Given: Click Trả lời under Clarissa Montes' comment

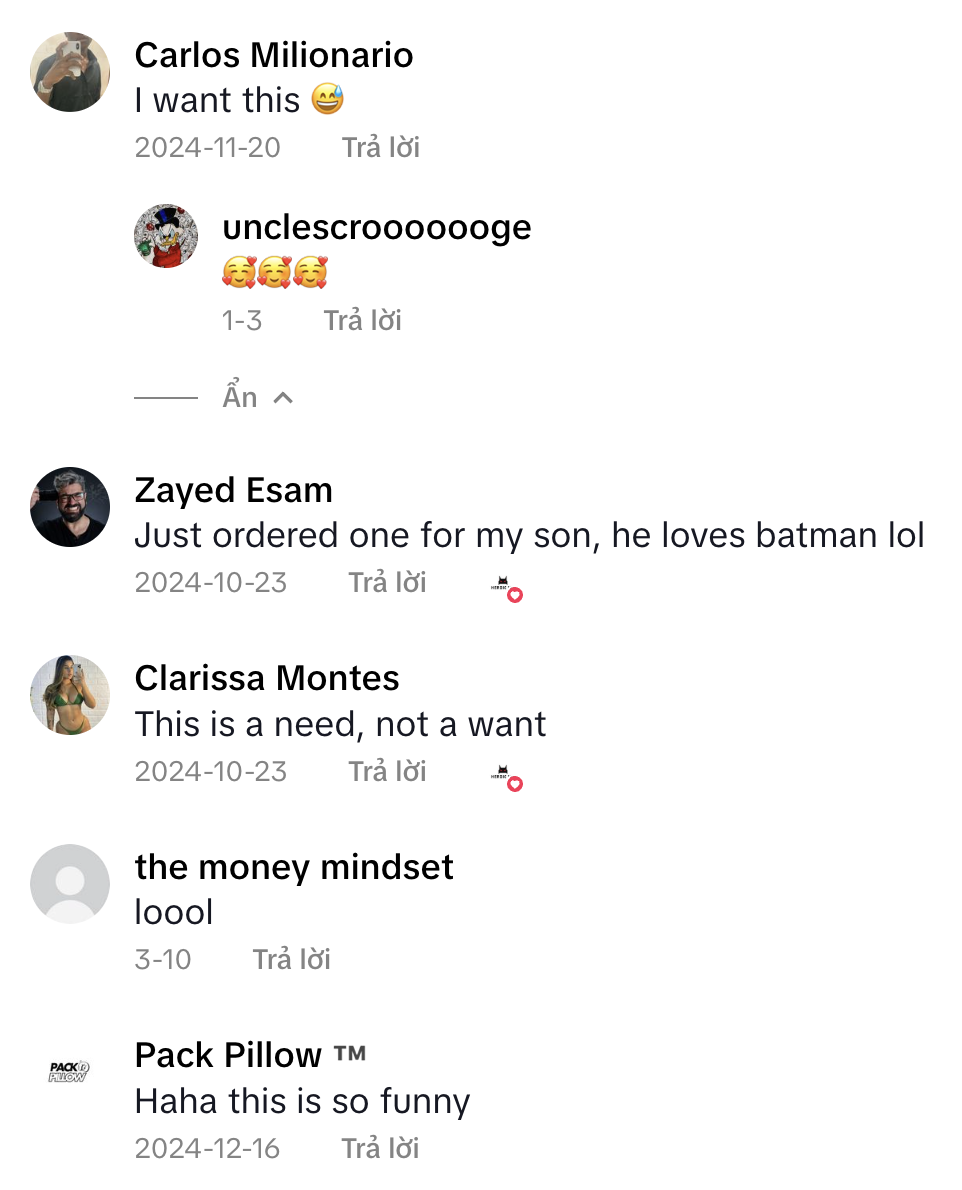Looking at the screenshot, I should [x=387, y=771].
